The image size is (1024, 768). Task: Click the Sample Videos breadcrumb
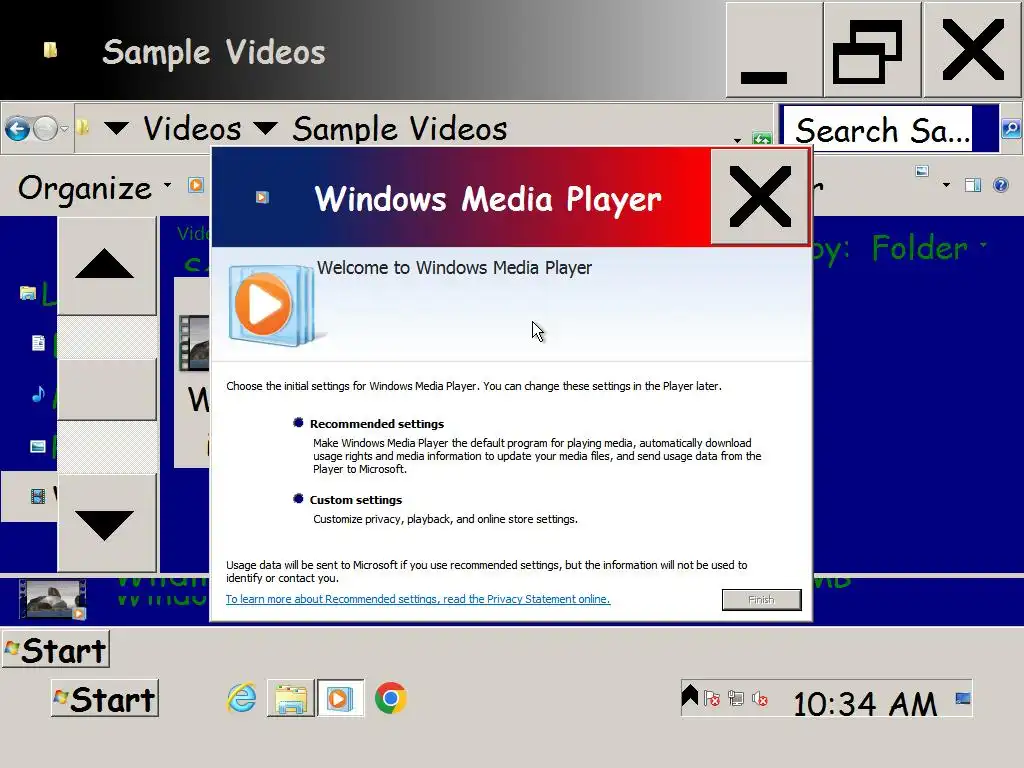[400, 129]
